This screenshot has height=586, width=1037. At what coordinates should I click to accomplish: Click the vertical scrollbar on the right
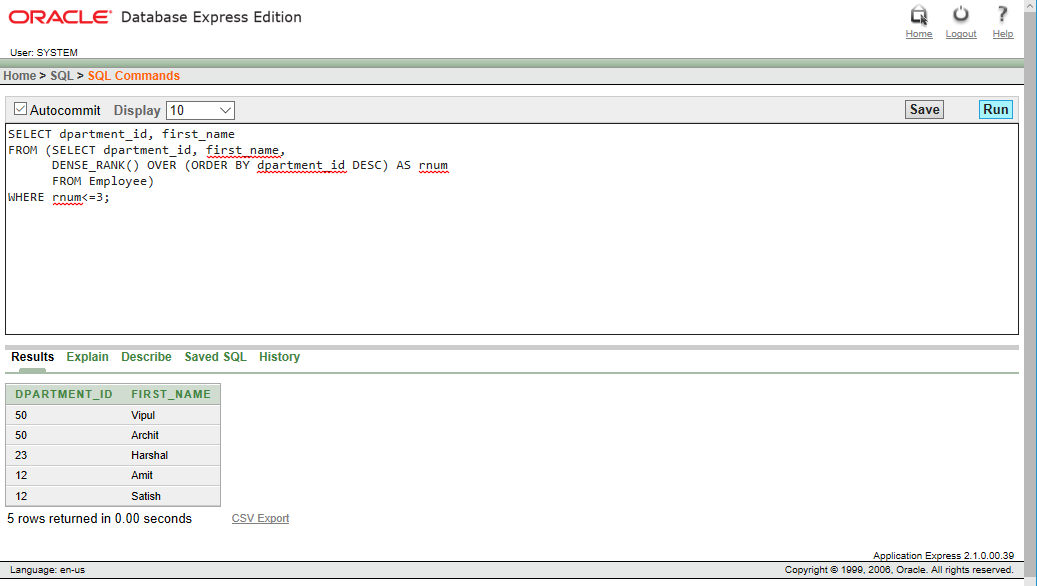pyautogui.click(x=1030, y=291)
